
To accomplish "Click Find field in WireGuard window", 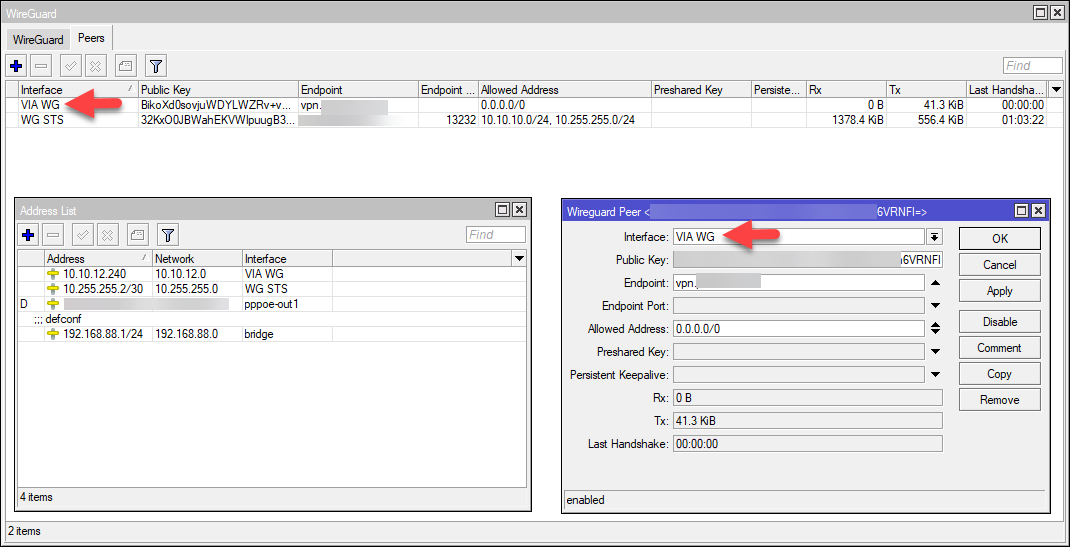I will click(1032, 65).
